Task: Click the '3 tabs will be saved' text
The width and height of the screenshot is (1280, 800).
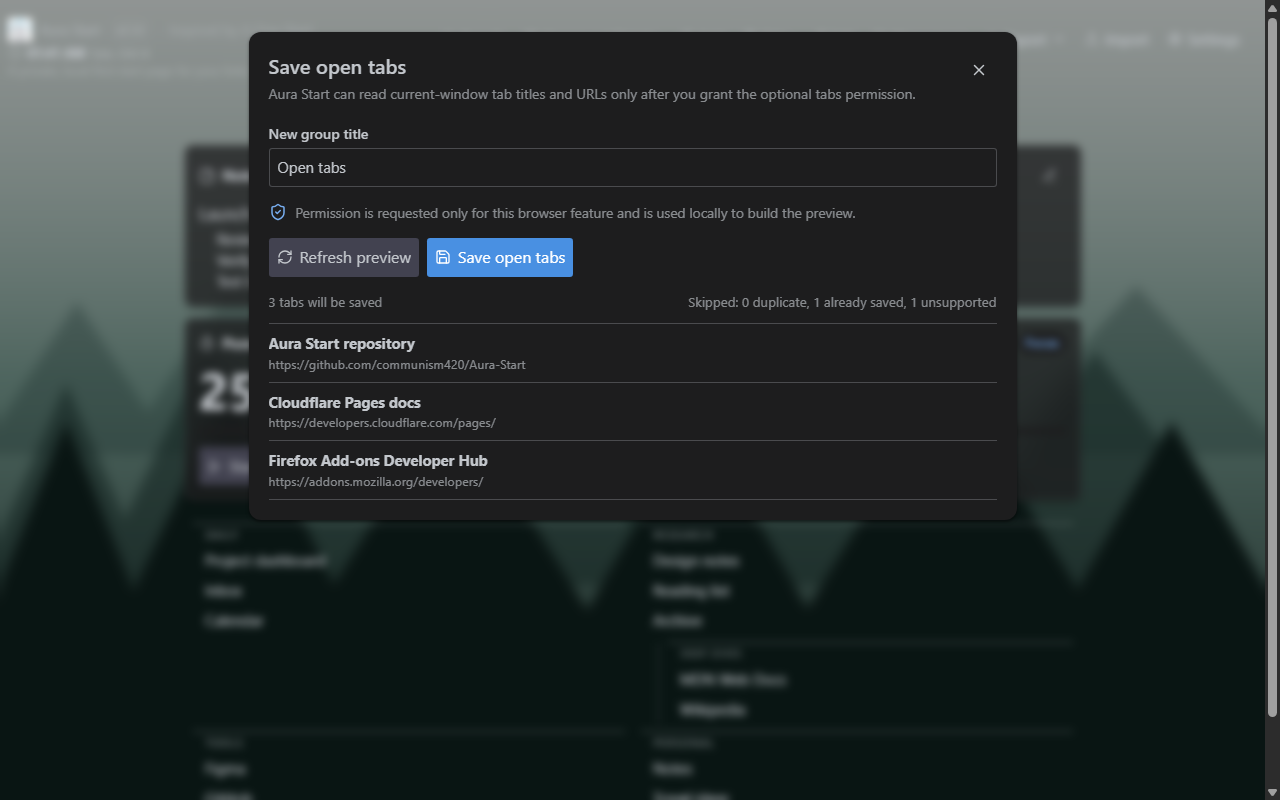Action: point(325,302)
